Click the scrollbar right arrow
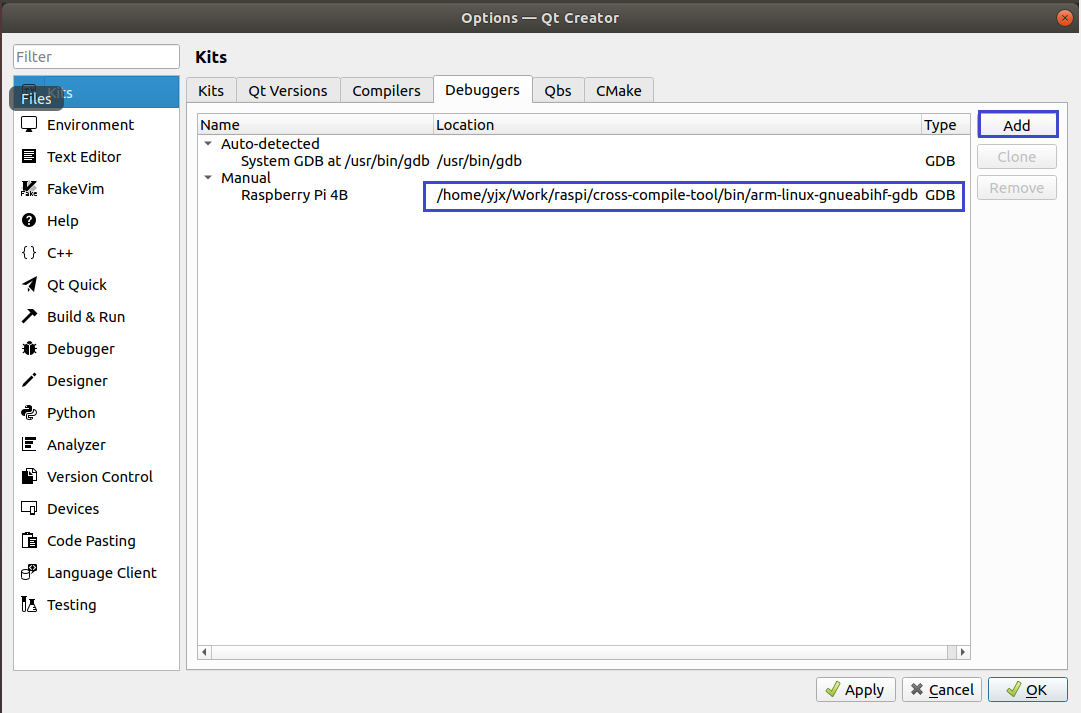Screen dimensions: 1081x713 [962, 652]
